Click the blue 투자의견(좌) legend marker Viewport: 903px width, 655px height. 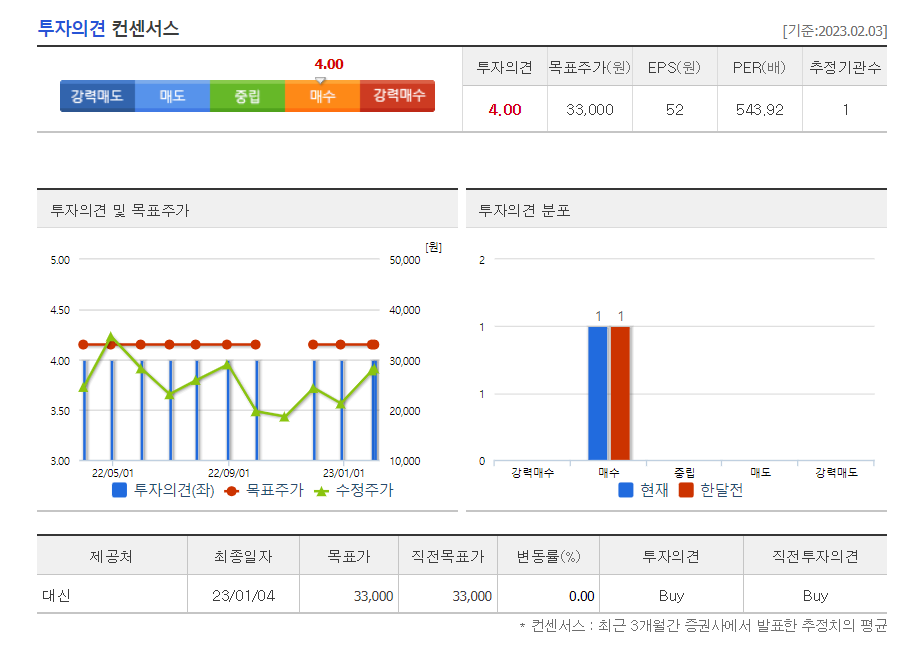click(119, 490)
